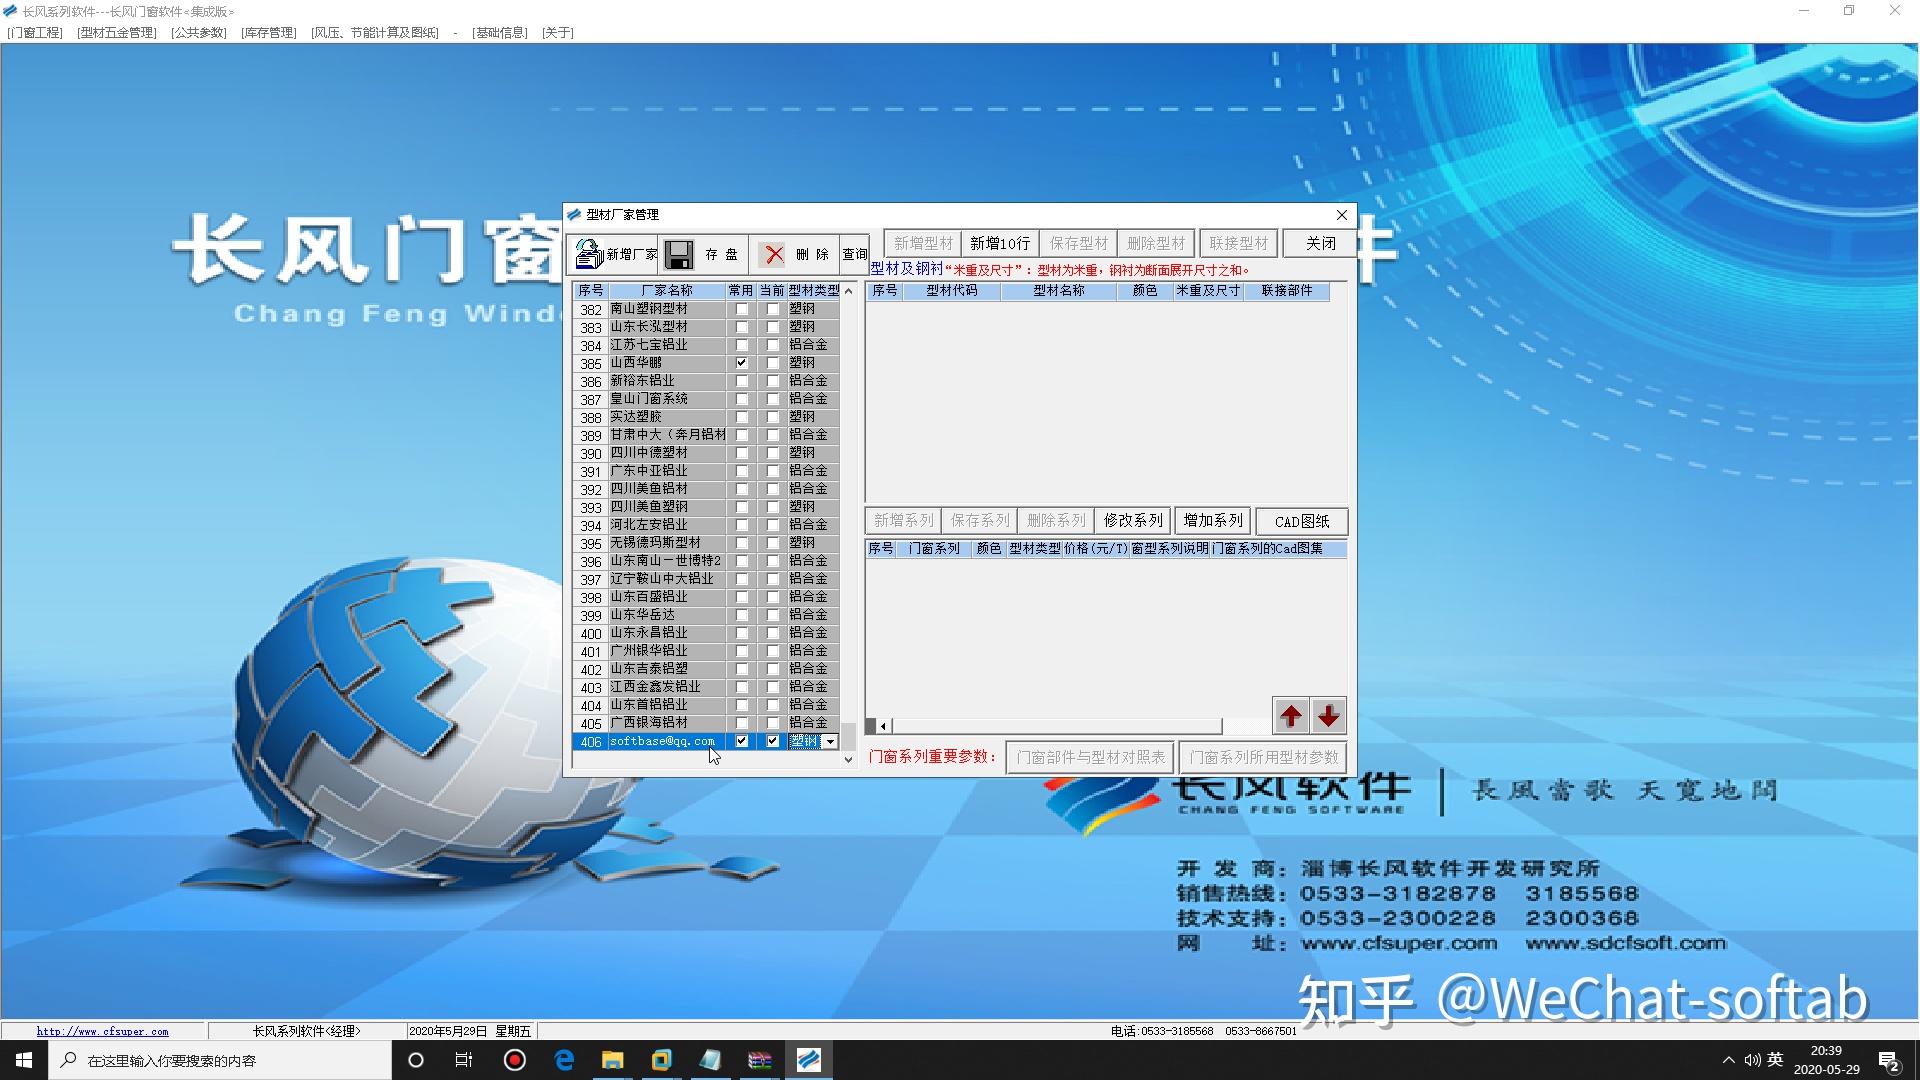Click the 修改系列 button
1920x1080 pixels.
(x=1133, y=521)
